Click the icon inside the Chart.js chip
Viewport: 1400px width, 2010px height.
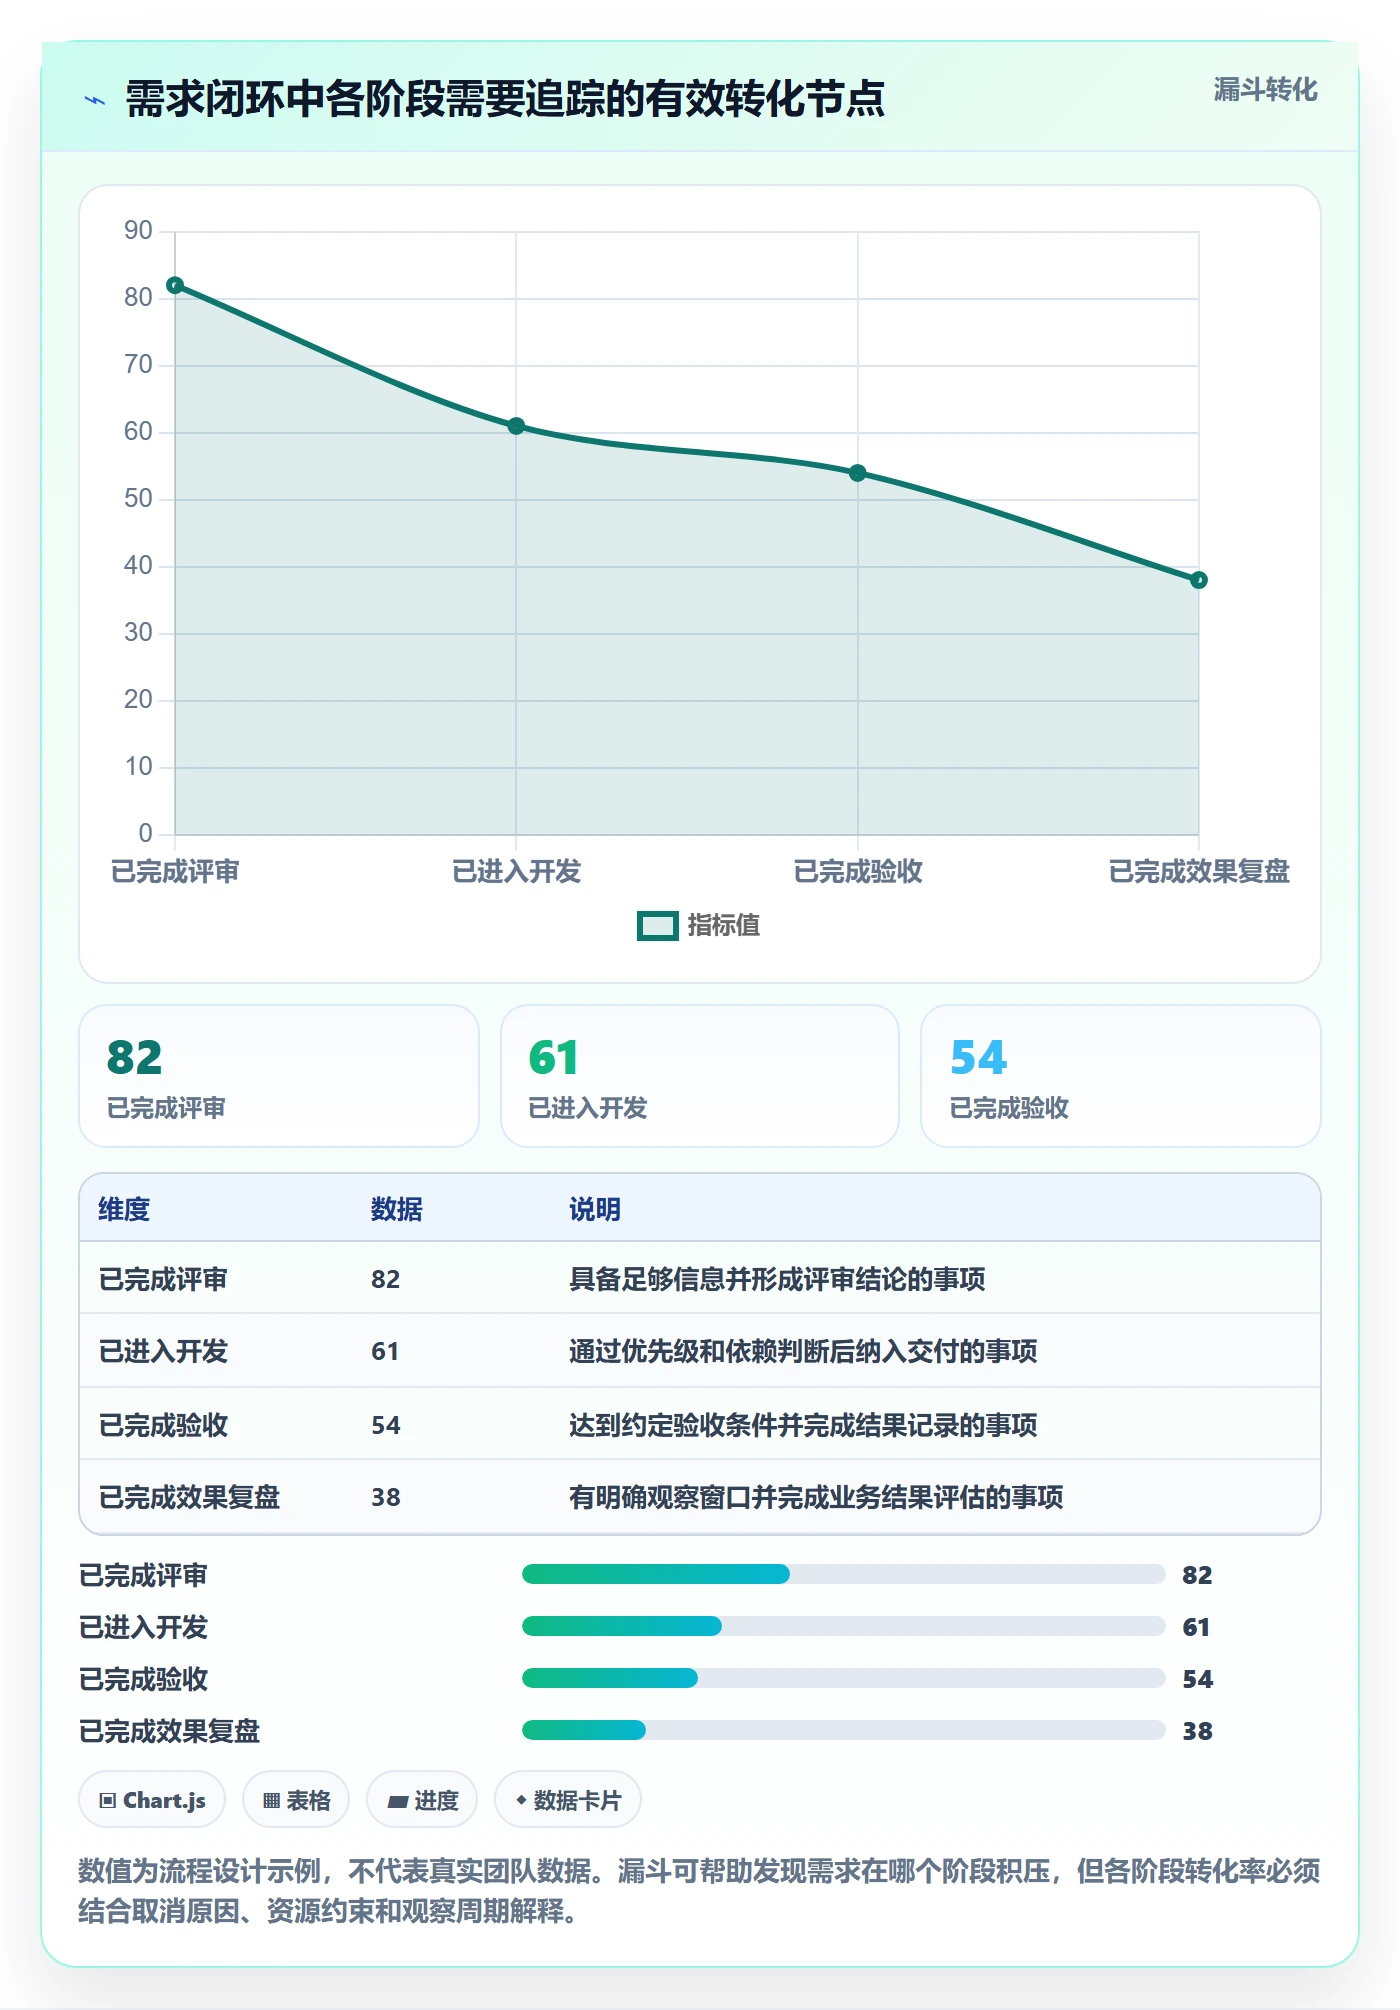108,1801
